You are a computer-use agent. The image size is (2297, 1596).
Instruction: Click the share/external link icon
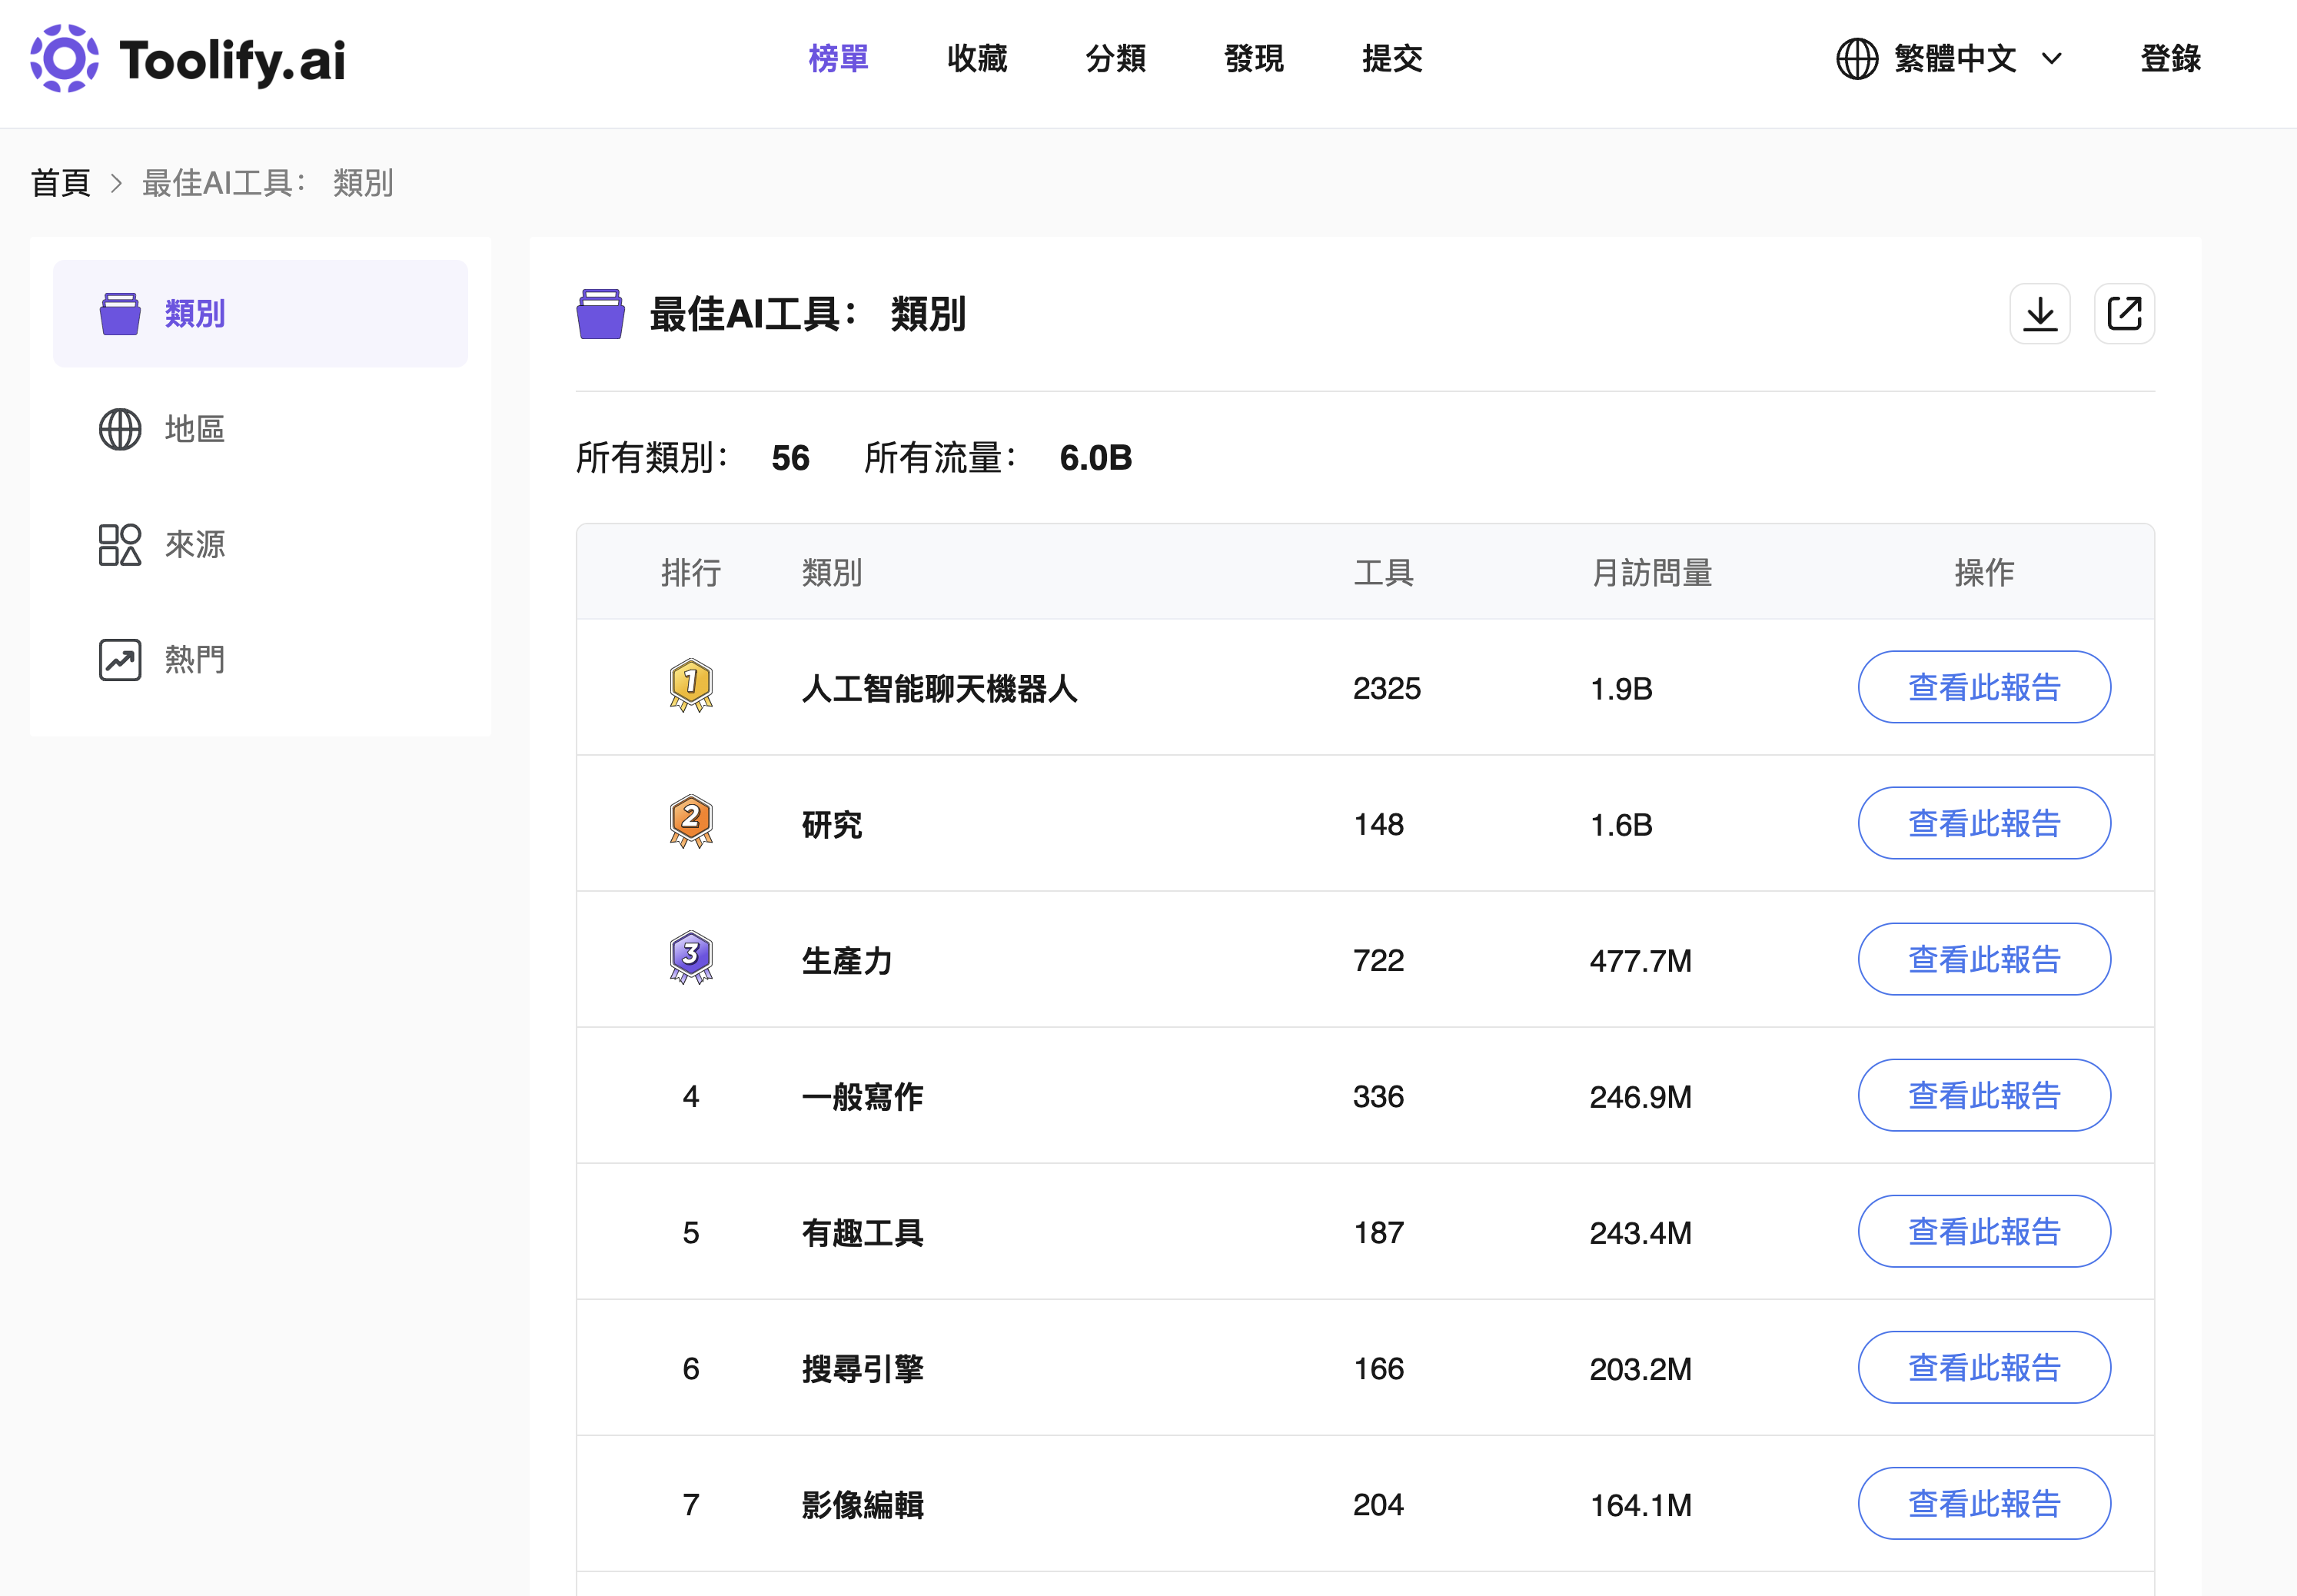coord(2124,314)
